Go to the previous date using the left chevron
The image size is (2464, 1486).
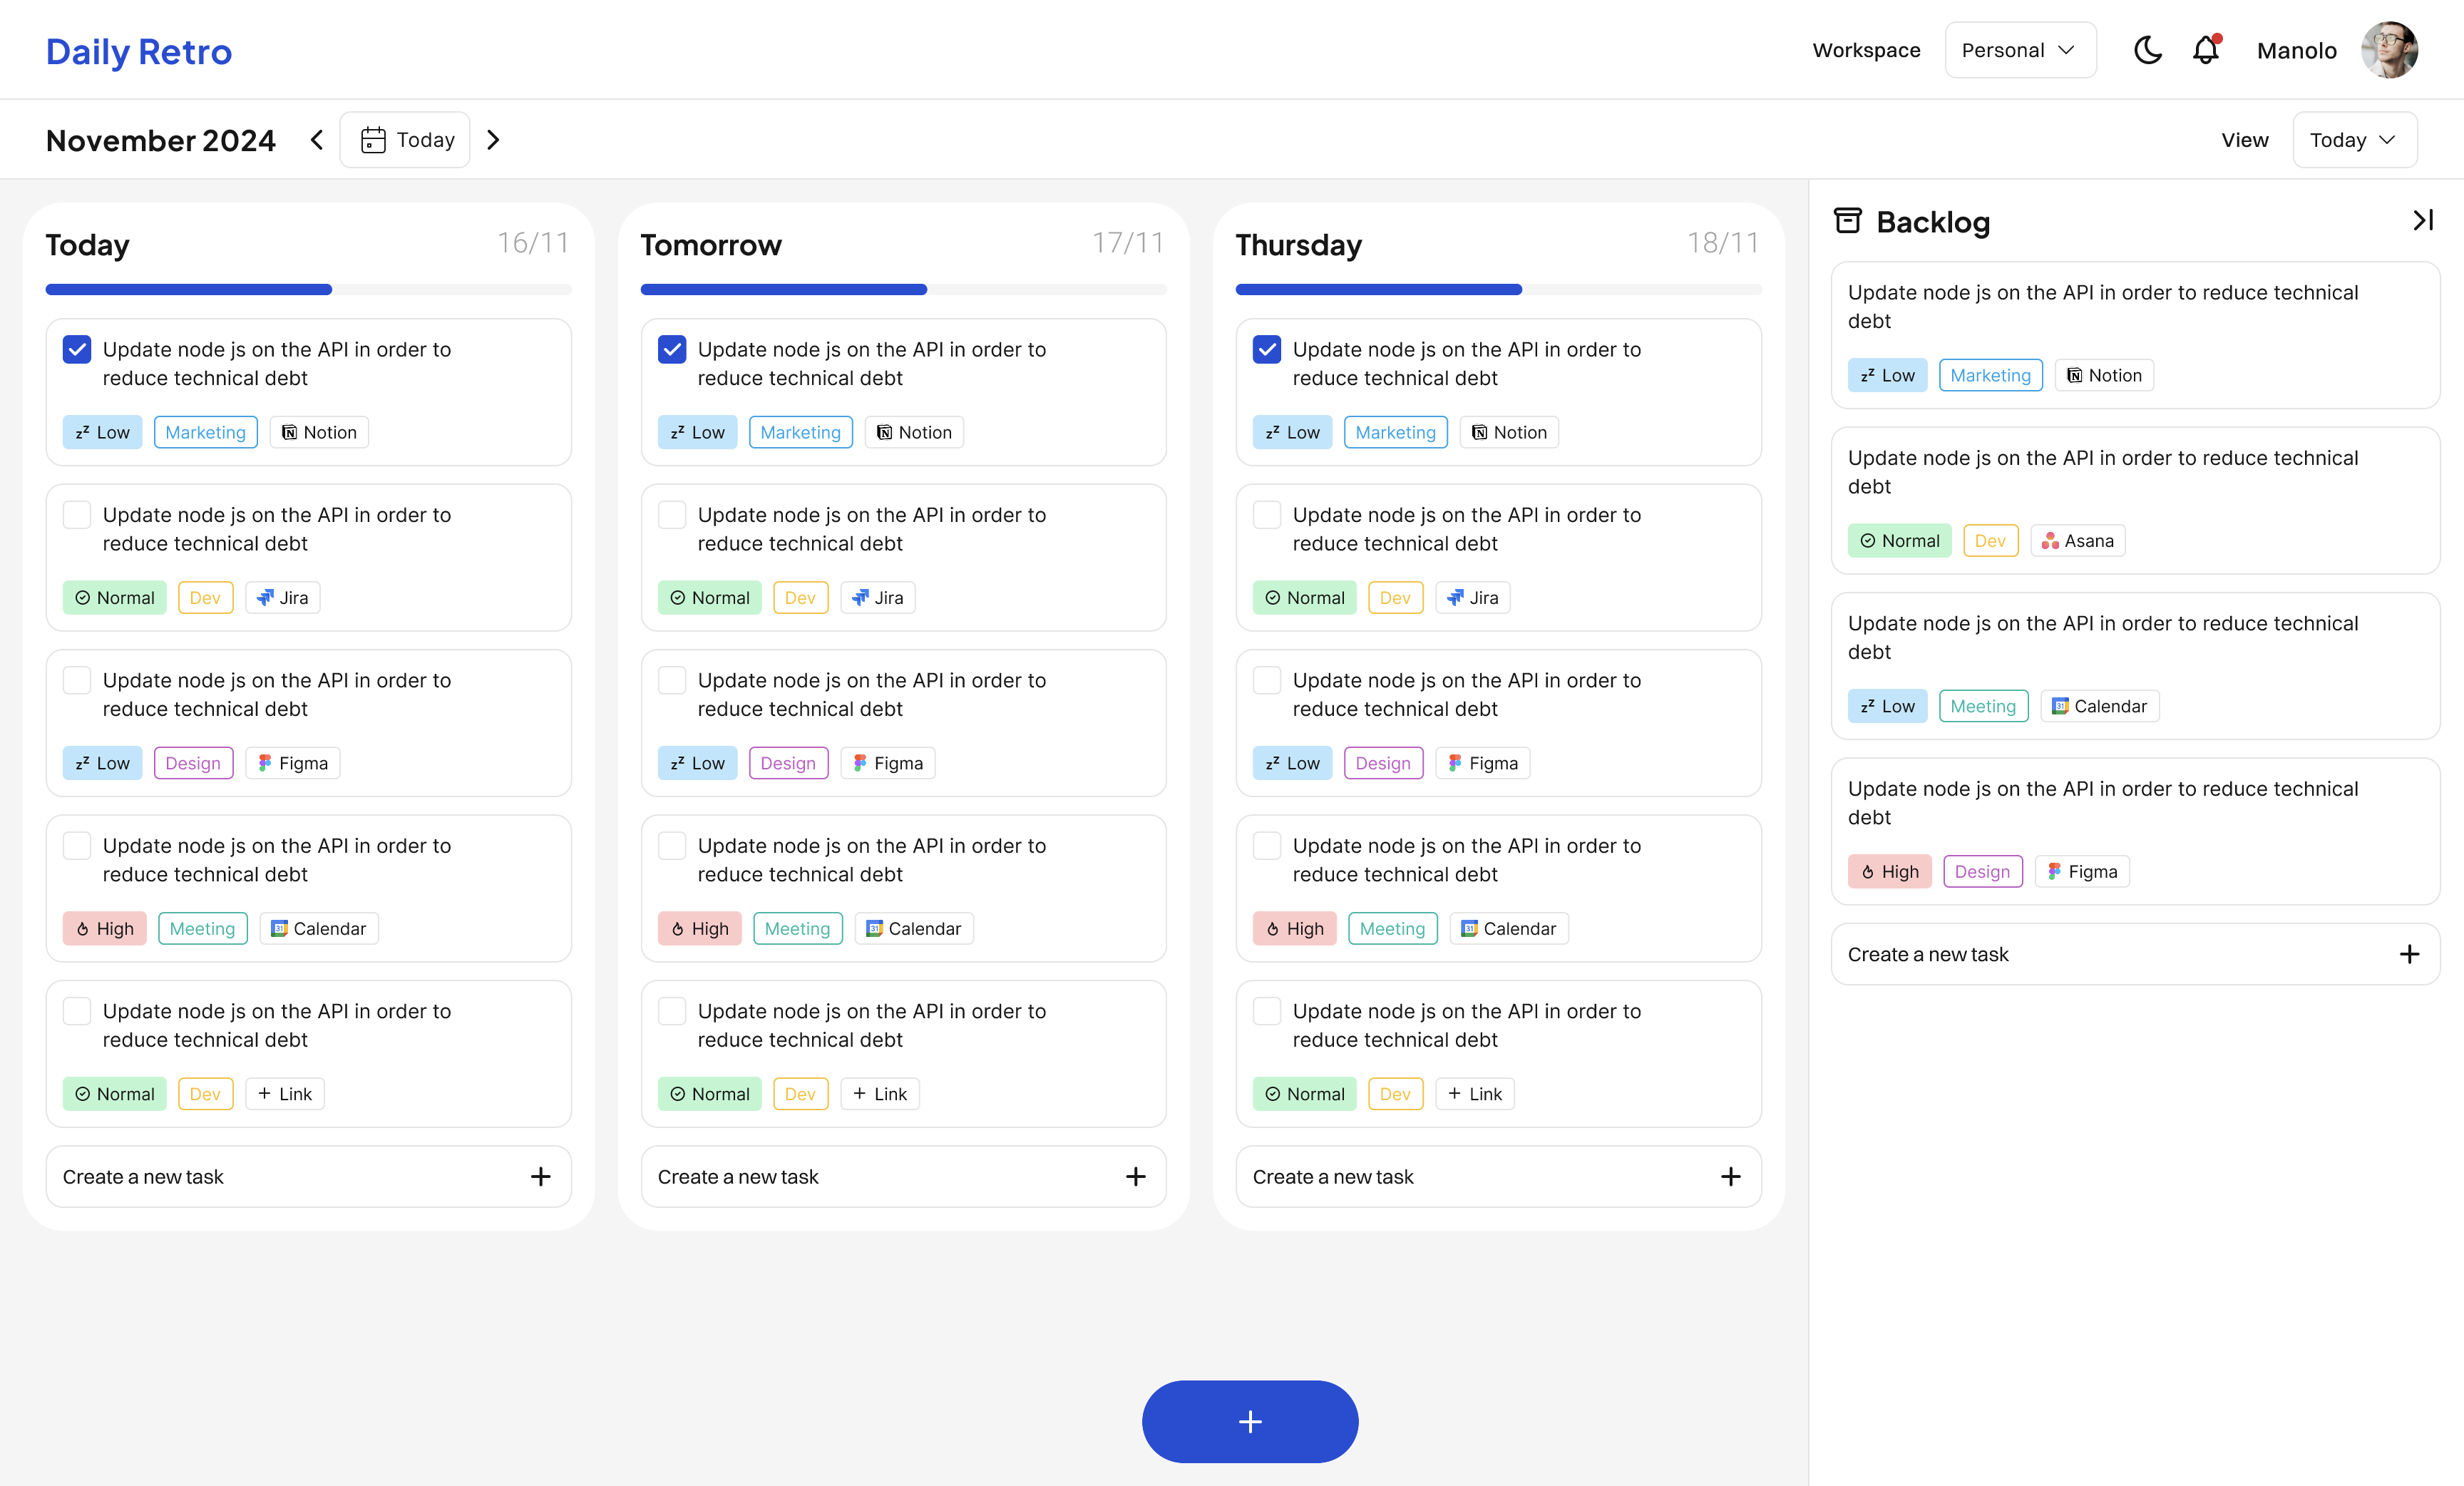click(317, 140)
